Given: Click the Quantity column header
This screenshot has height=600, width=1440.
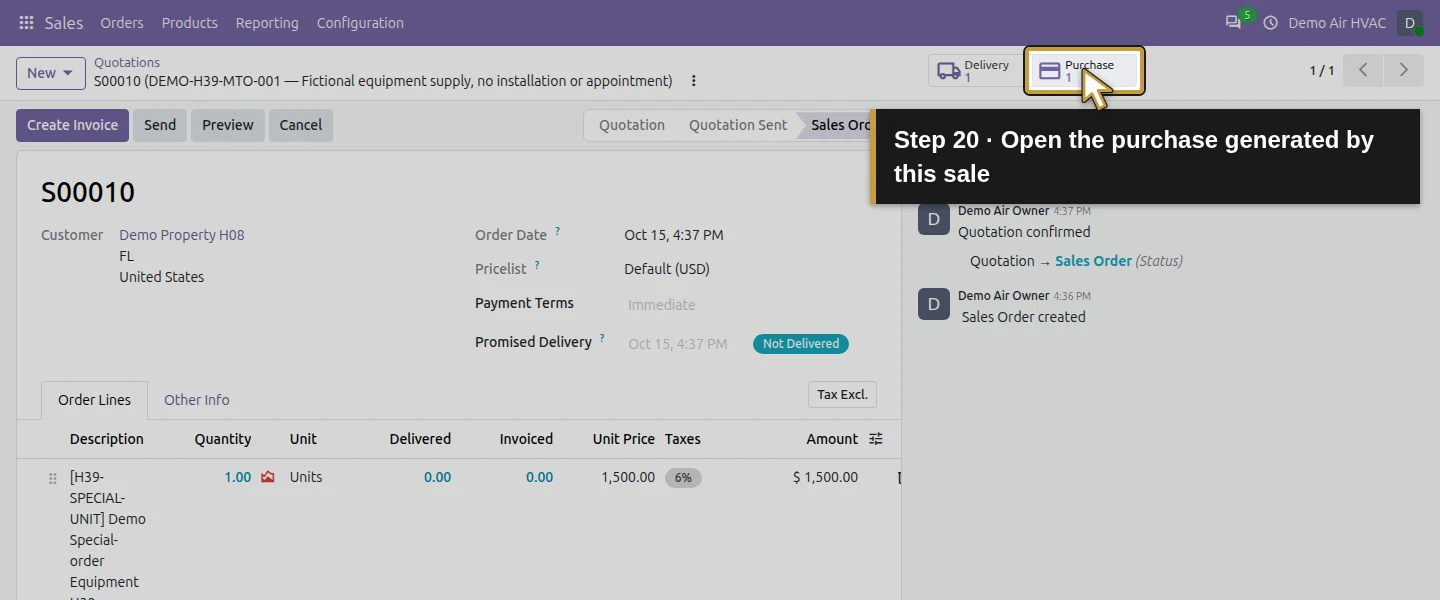Looking at the screenshot, I should click(x=223, y=439).
